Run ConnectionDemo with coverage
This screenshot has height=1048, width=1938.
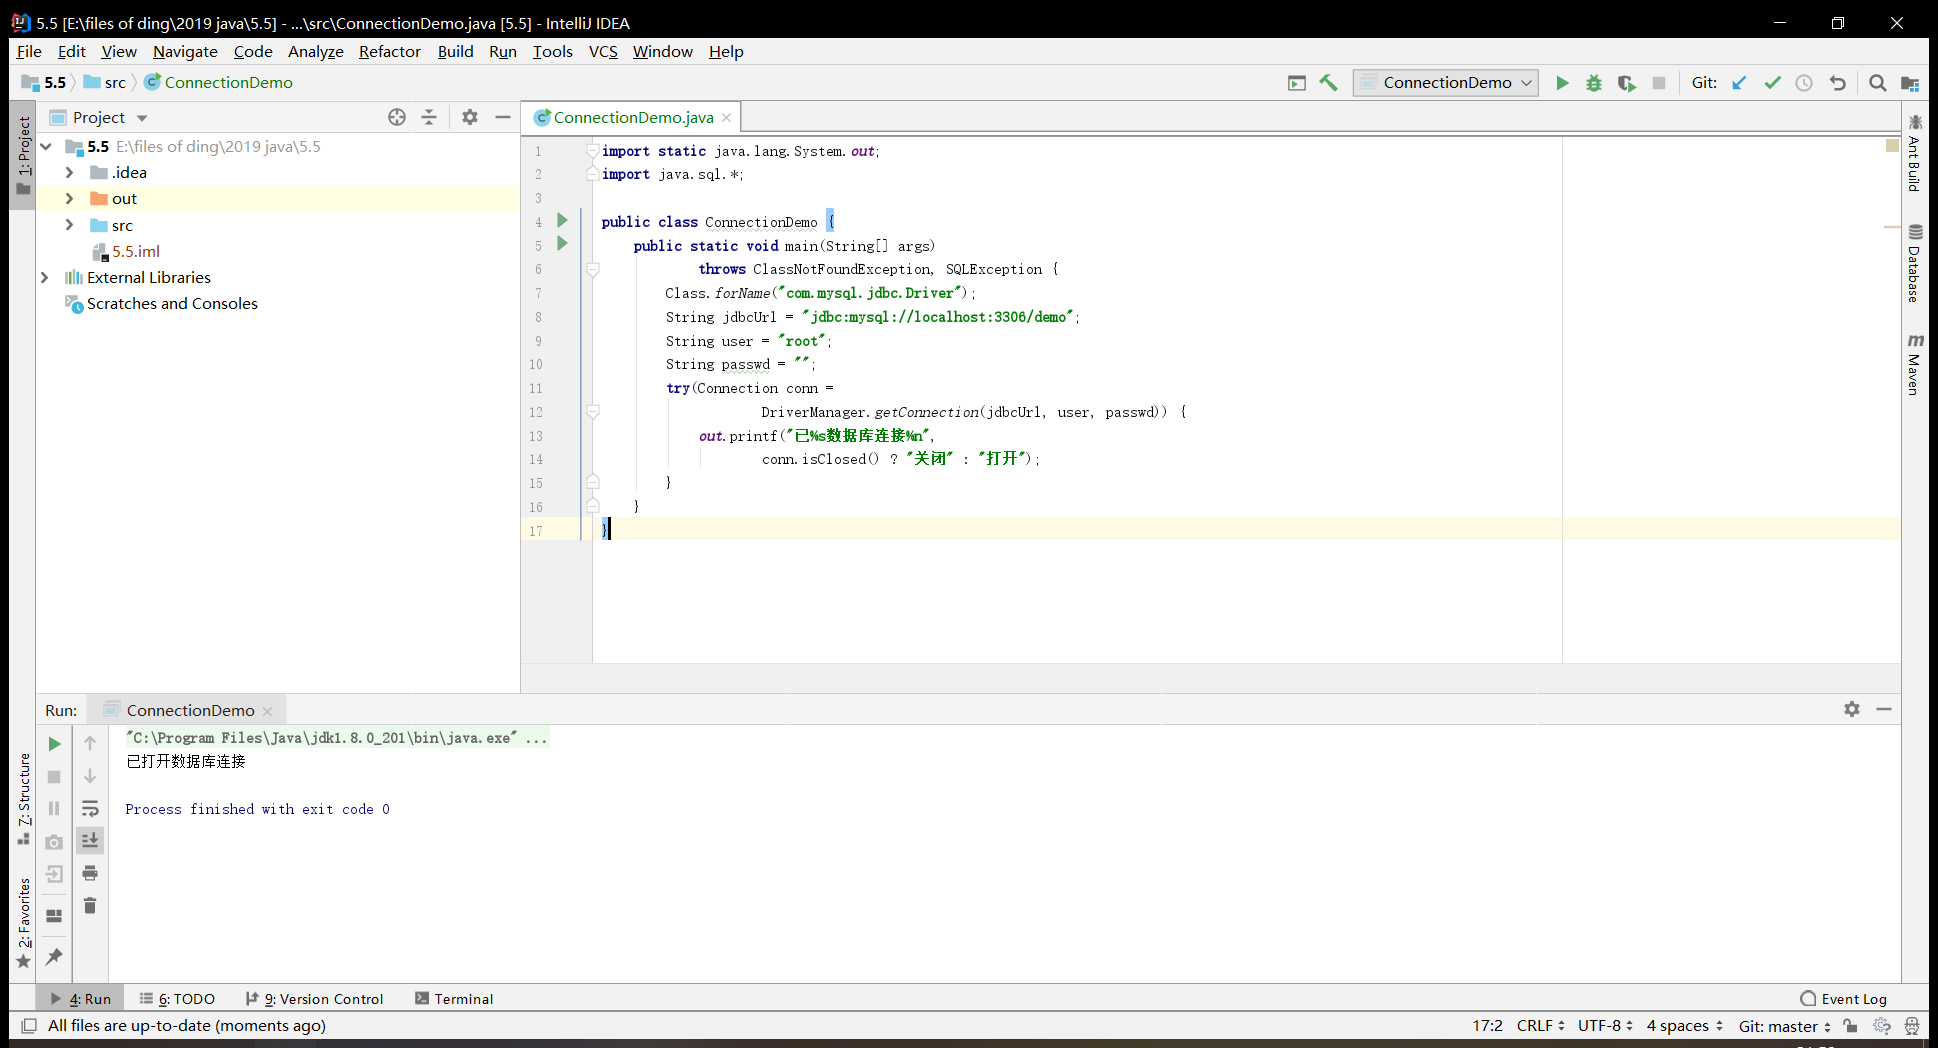tap(1627, 83)
